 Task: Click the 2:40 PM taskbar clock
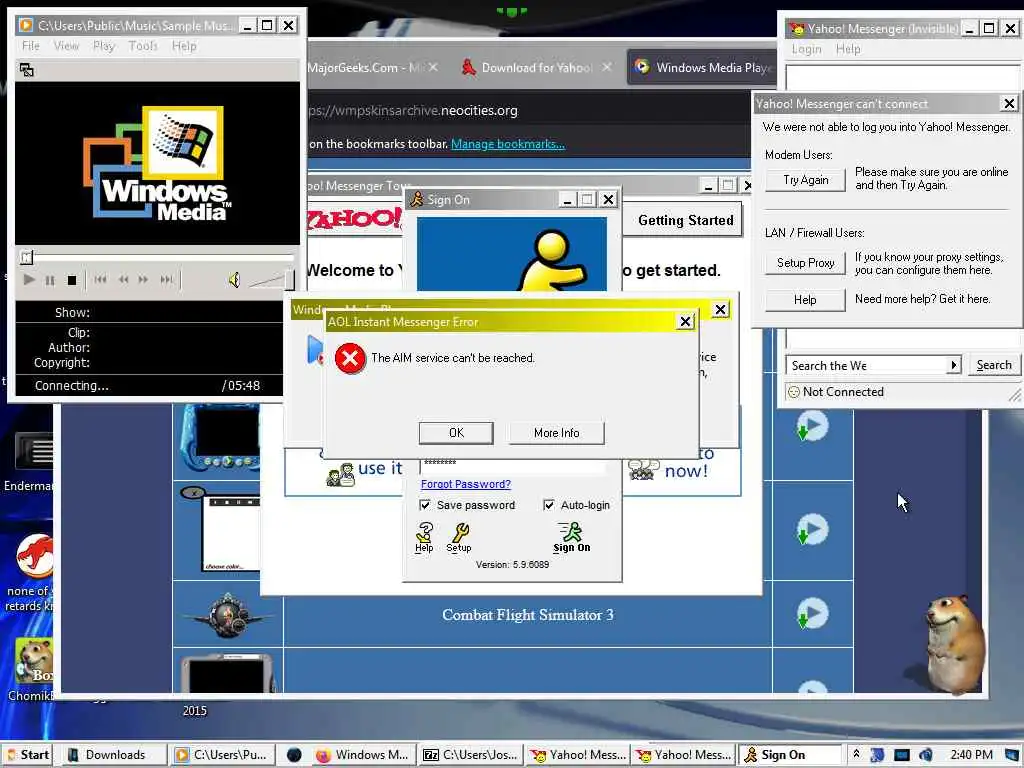[970, 755]
